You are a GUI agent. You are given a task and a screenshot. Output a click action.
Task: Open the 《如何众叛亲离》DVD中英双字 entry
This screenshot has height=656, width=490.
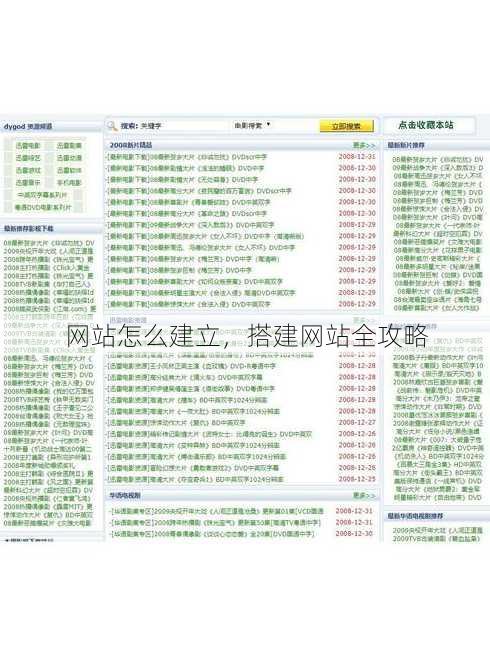click(x=195, y=281)
